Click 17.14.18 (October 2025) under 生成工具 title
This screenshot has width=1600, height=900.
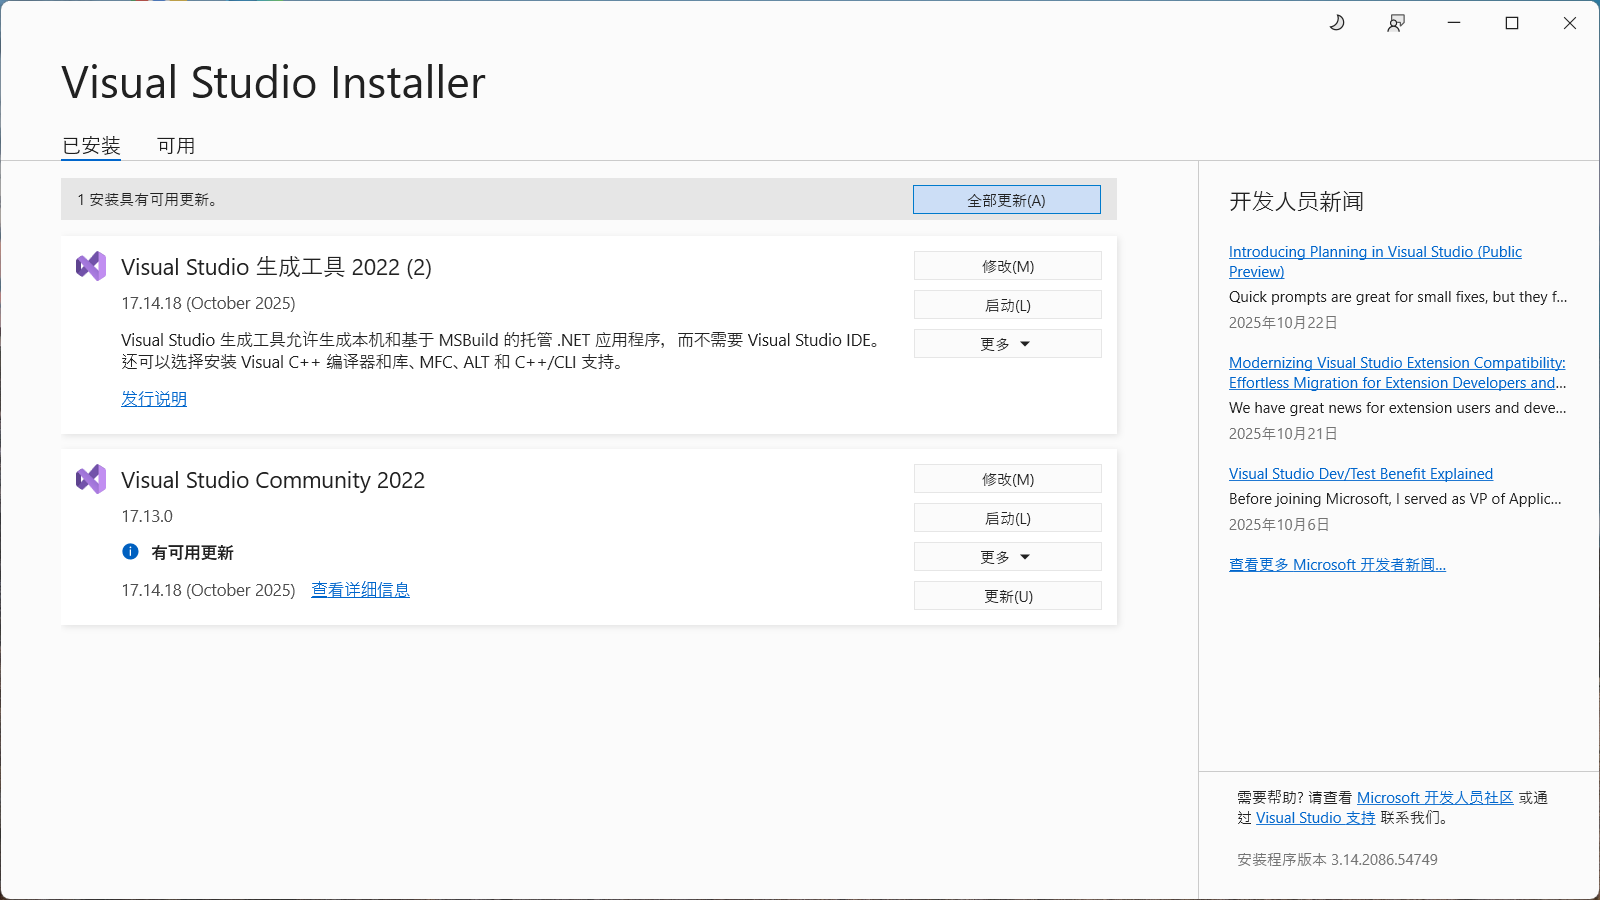click(x=208, y=303)
